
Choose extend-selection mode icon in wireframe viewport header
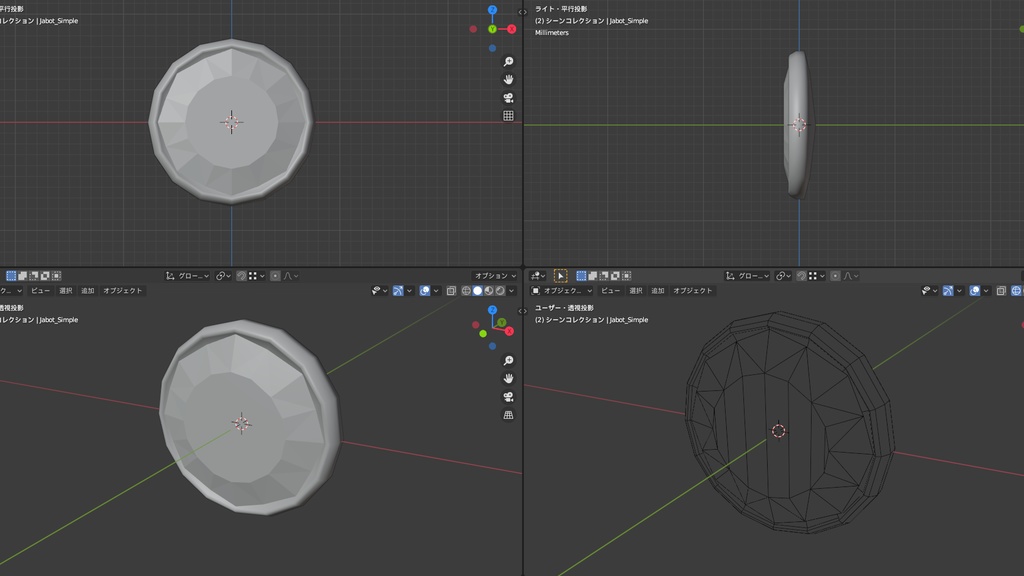592,276
